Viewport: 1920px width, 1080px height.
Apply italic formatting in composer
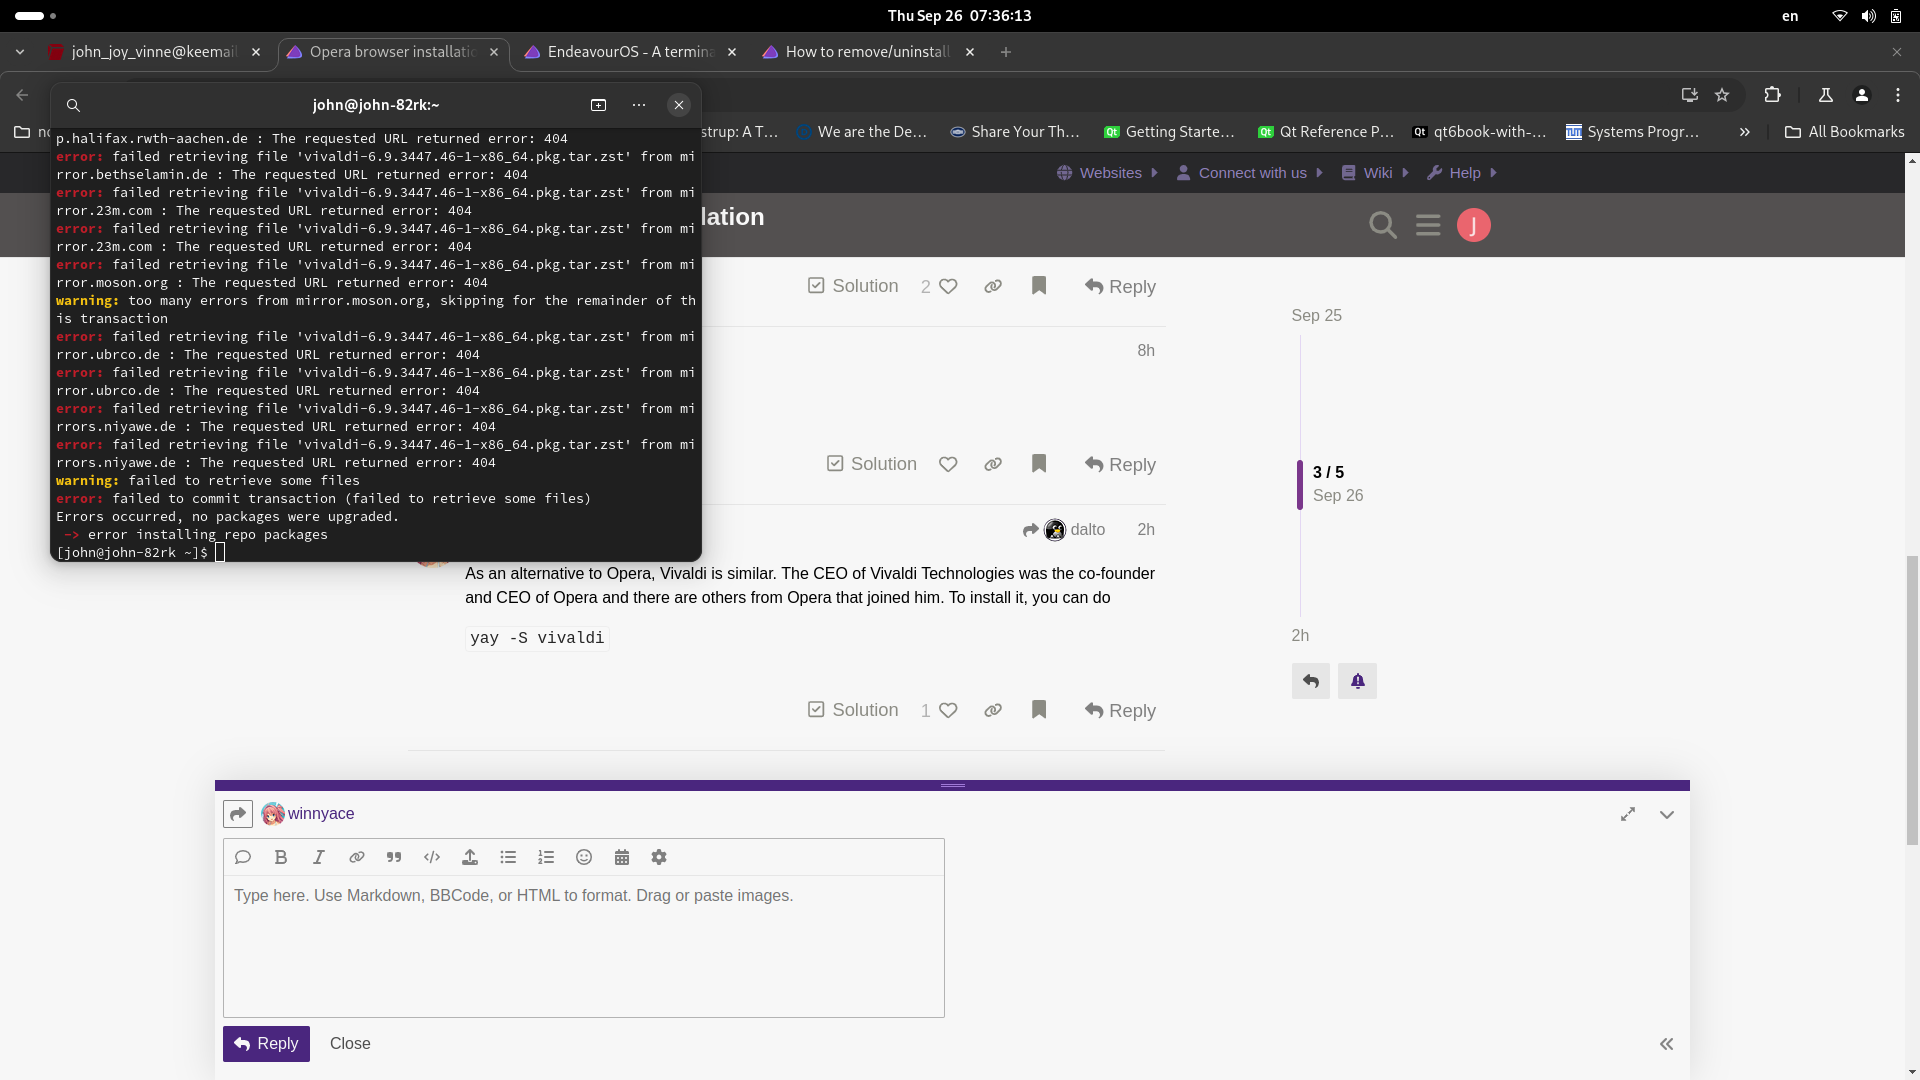pyautogui.click(x=319, y=857)
